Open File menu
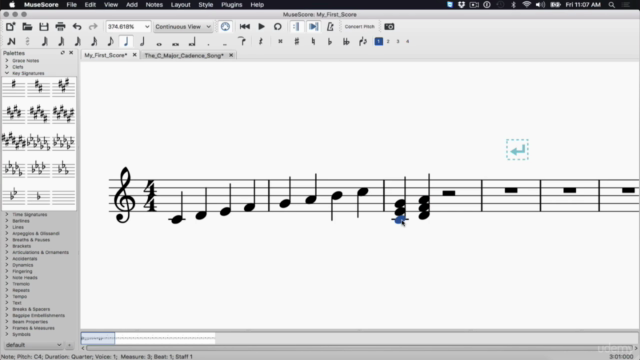Image resolution: width=640 pixels, height=360 pixels. click(71, 4)
